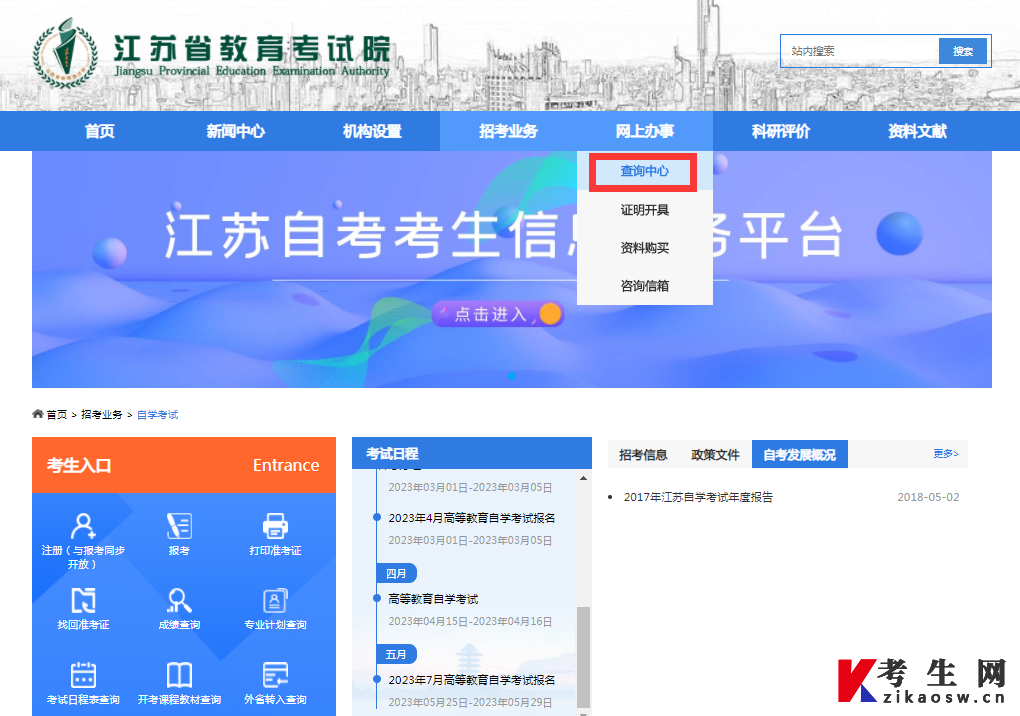Click the exam schedule scroll-up arrow
1020x716 pixels.
tap(584, 478)
